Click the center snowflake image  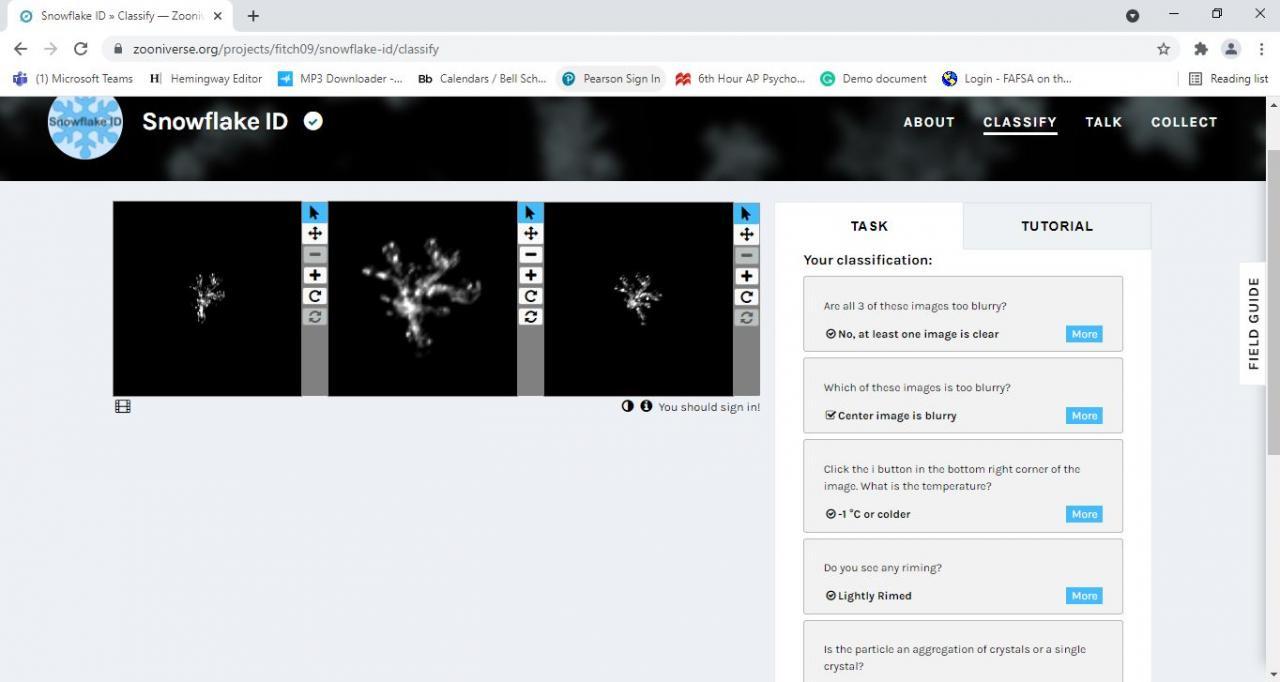[x=423, y=299]
